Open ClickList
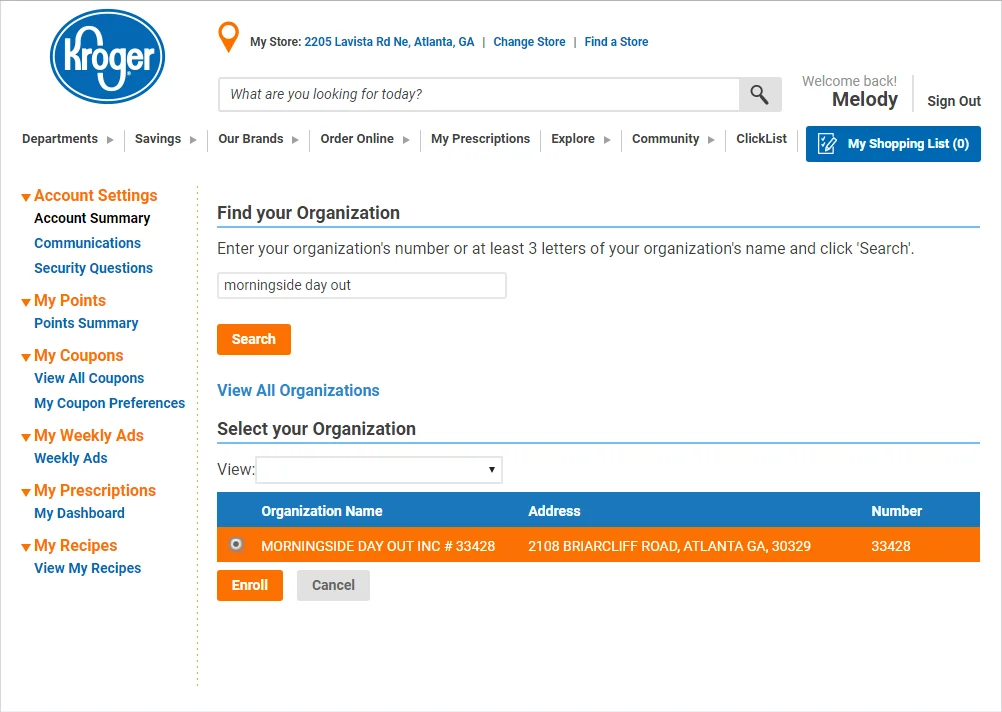1002x712 pixels. 761,139
